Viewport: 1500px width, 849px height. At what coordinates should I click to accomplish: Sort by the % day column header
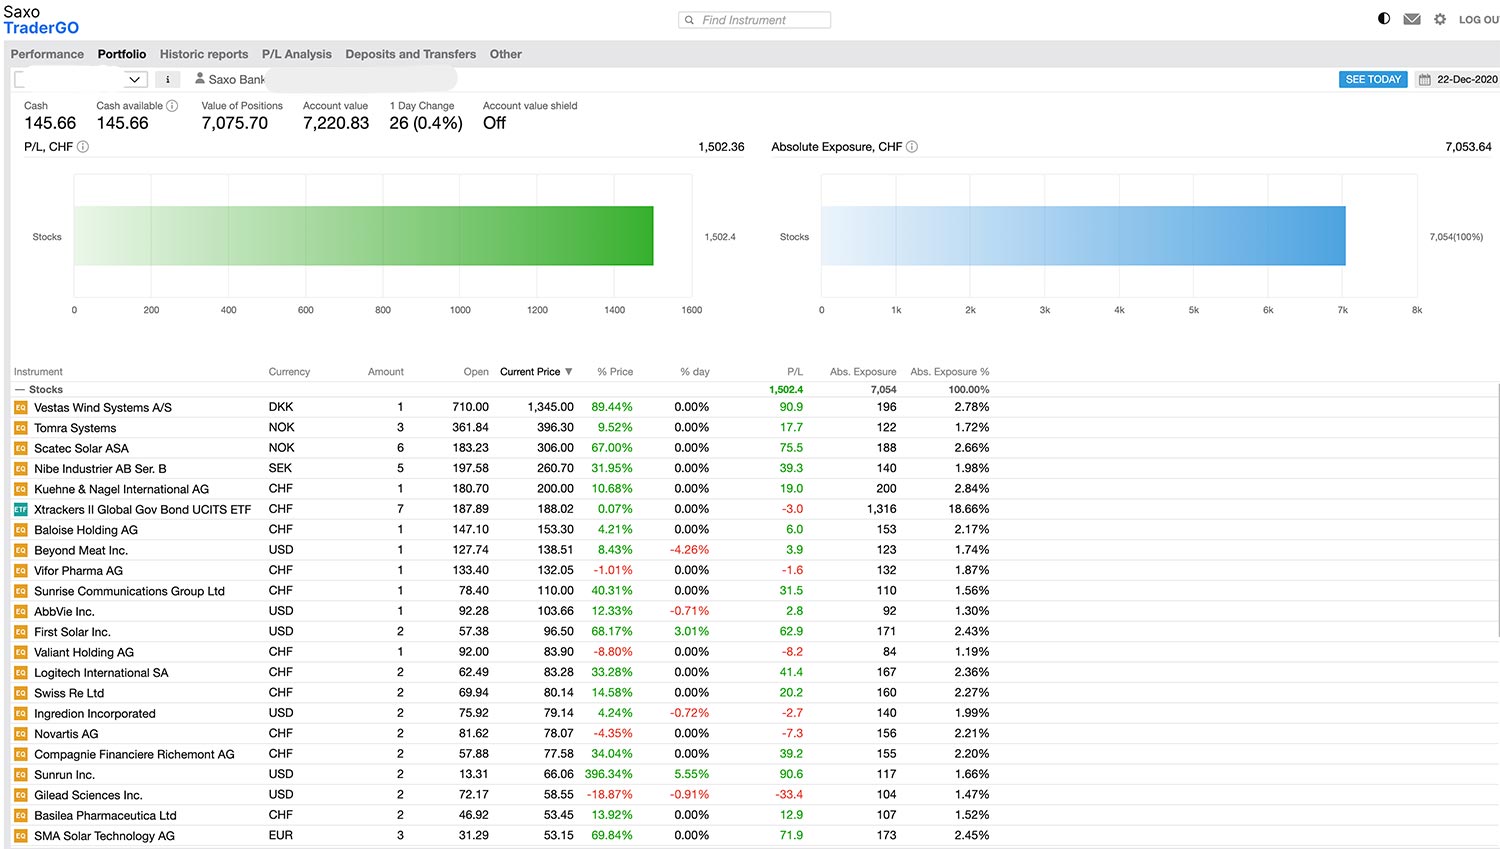[x=695, y=372]
